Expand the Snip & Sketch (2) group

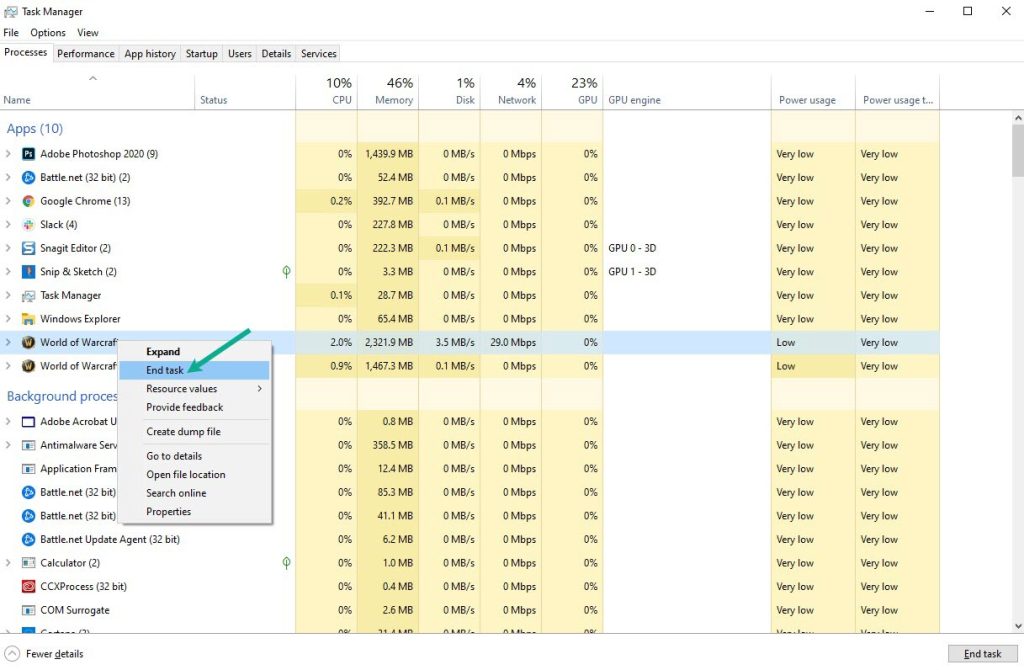point(8,272)
